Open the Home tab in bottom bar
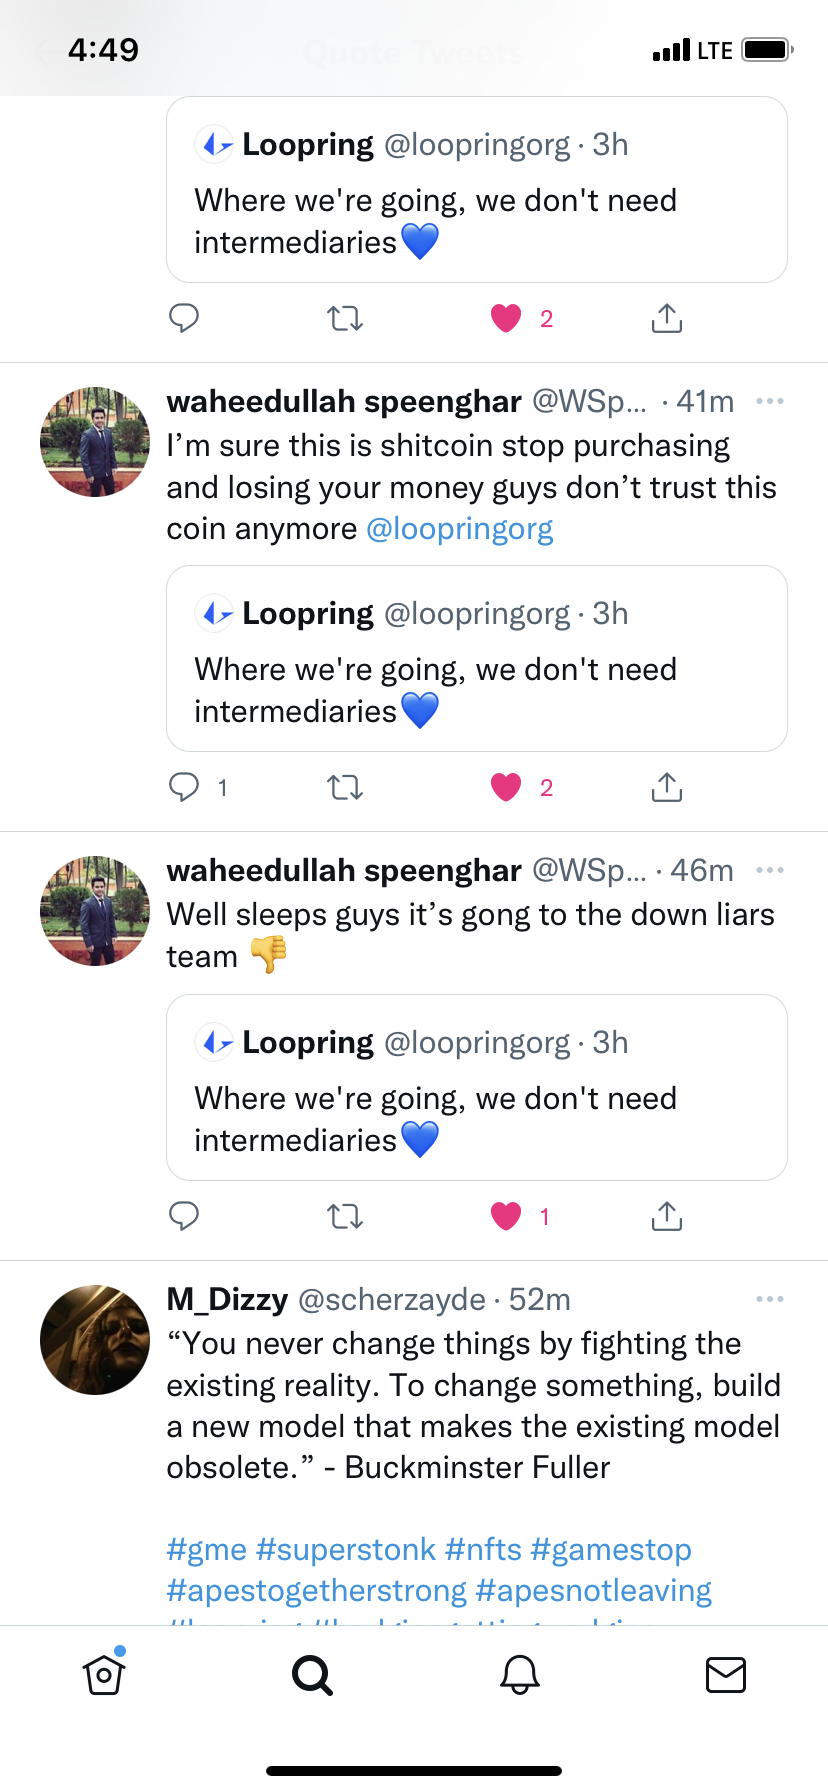 pyautogui.click(x=104, y=1674)
